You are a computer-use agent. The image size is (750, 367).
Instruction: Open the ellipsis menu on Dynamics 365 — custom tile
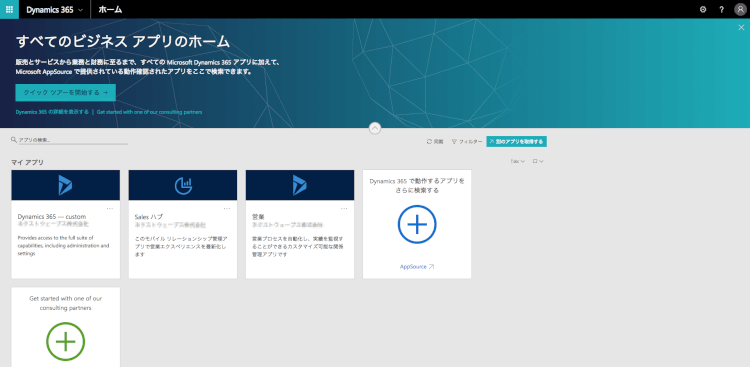point(110,208)
